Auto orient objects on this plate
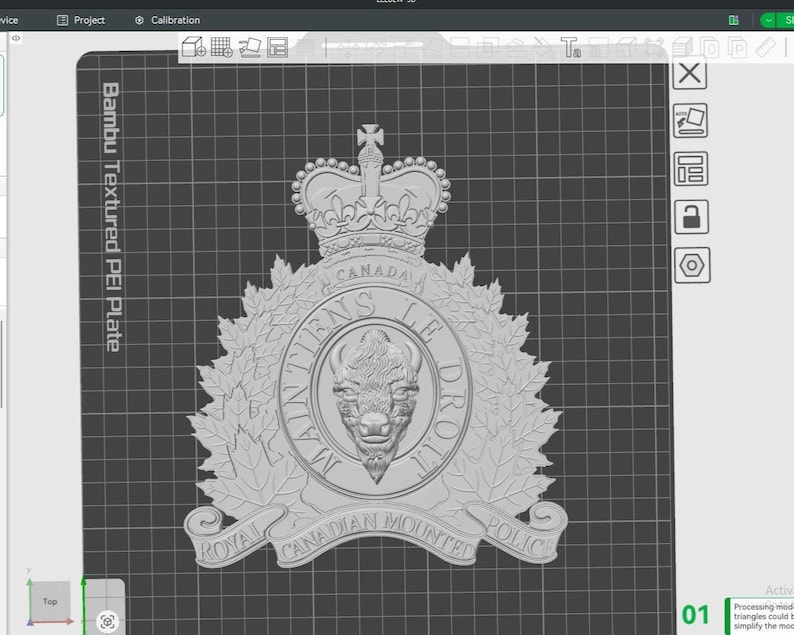 690,121
